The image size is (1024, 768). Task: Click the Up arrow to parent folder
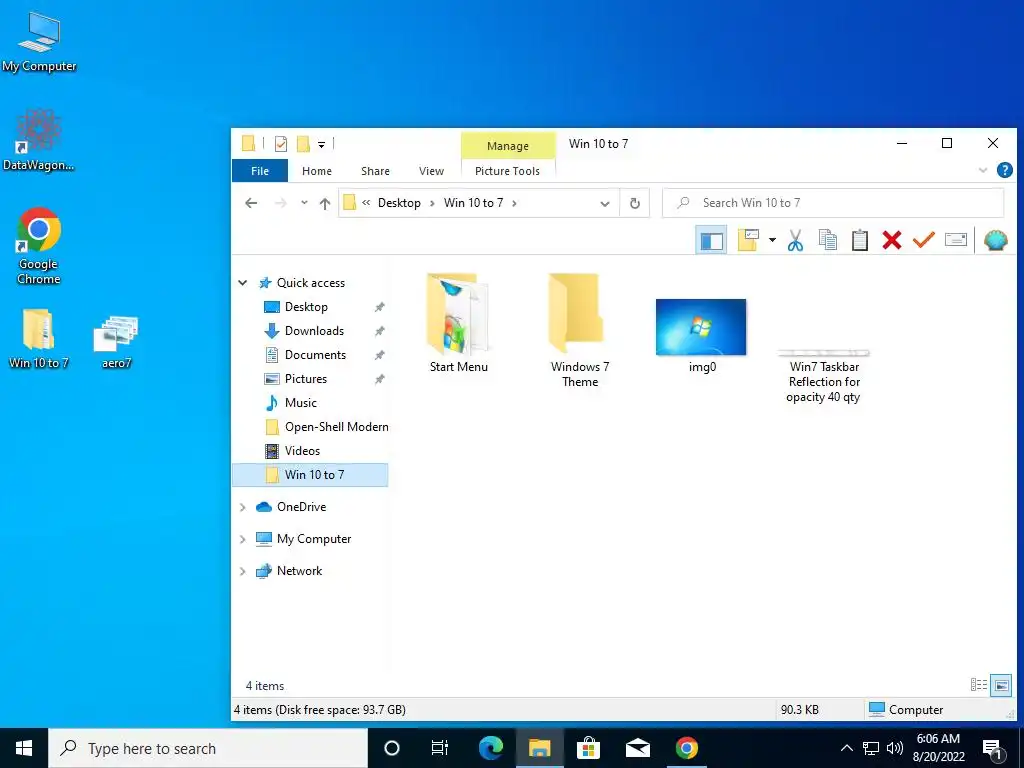tap(325, 203)
